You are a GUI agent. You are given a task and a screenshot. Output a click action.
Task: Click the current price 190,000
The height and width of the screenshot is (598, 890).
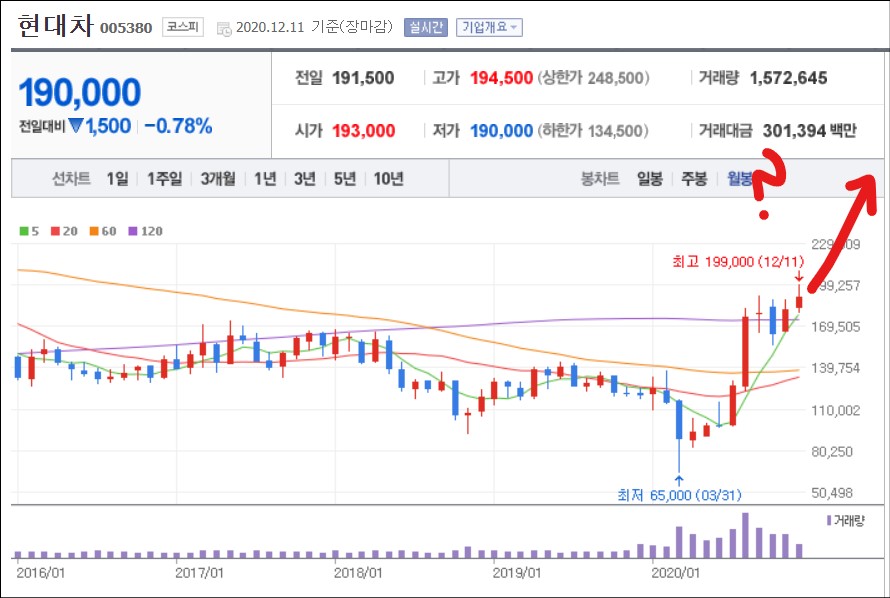[x=79, y=92]
